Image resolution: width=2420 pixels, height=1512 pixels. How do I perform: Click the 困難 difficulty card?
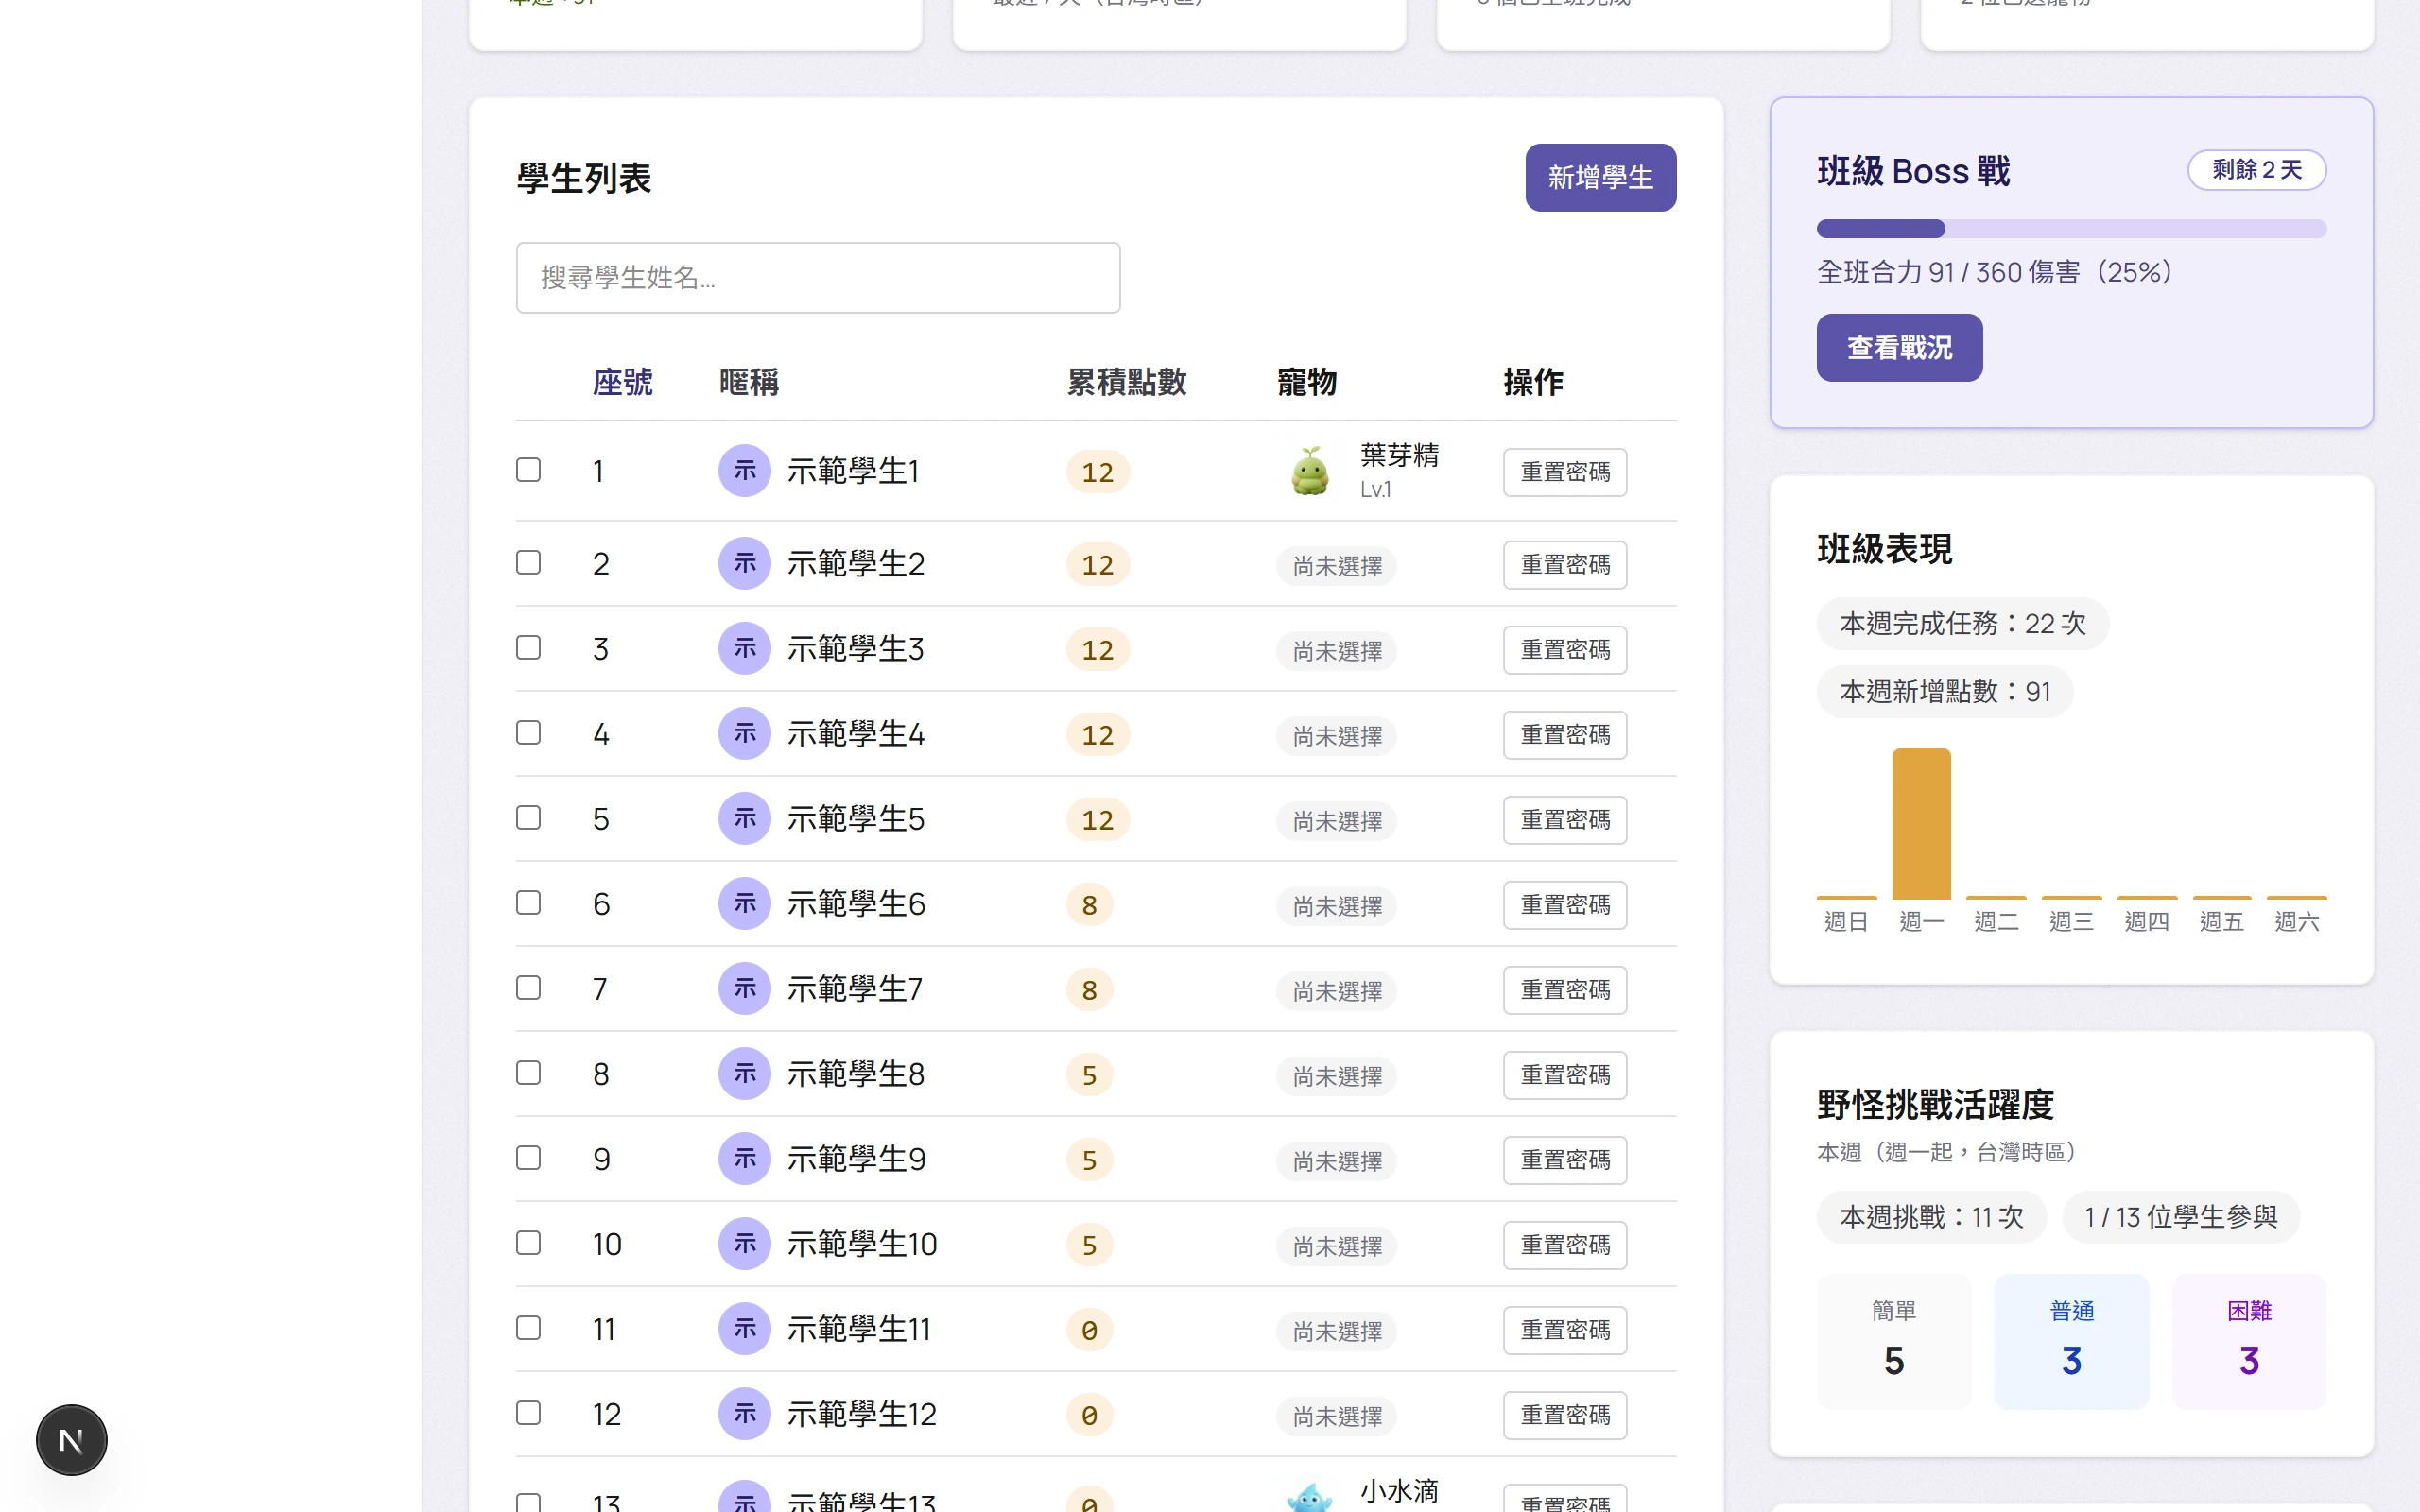coord(2249,1340)
